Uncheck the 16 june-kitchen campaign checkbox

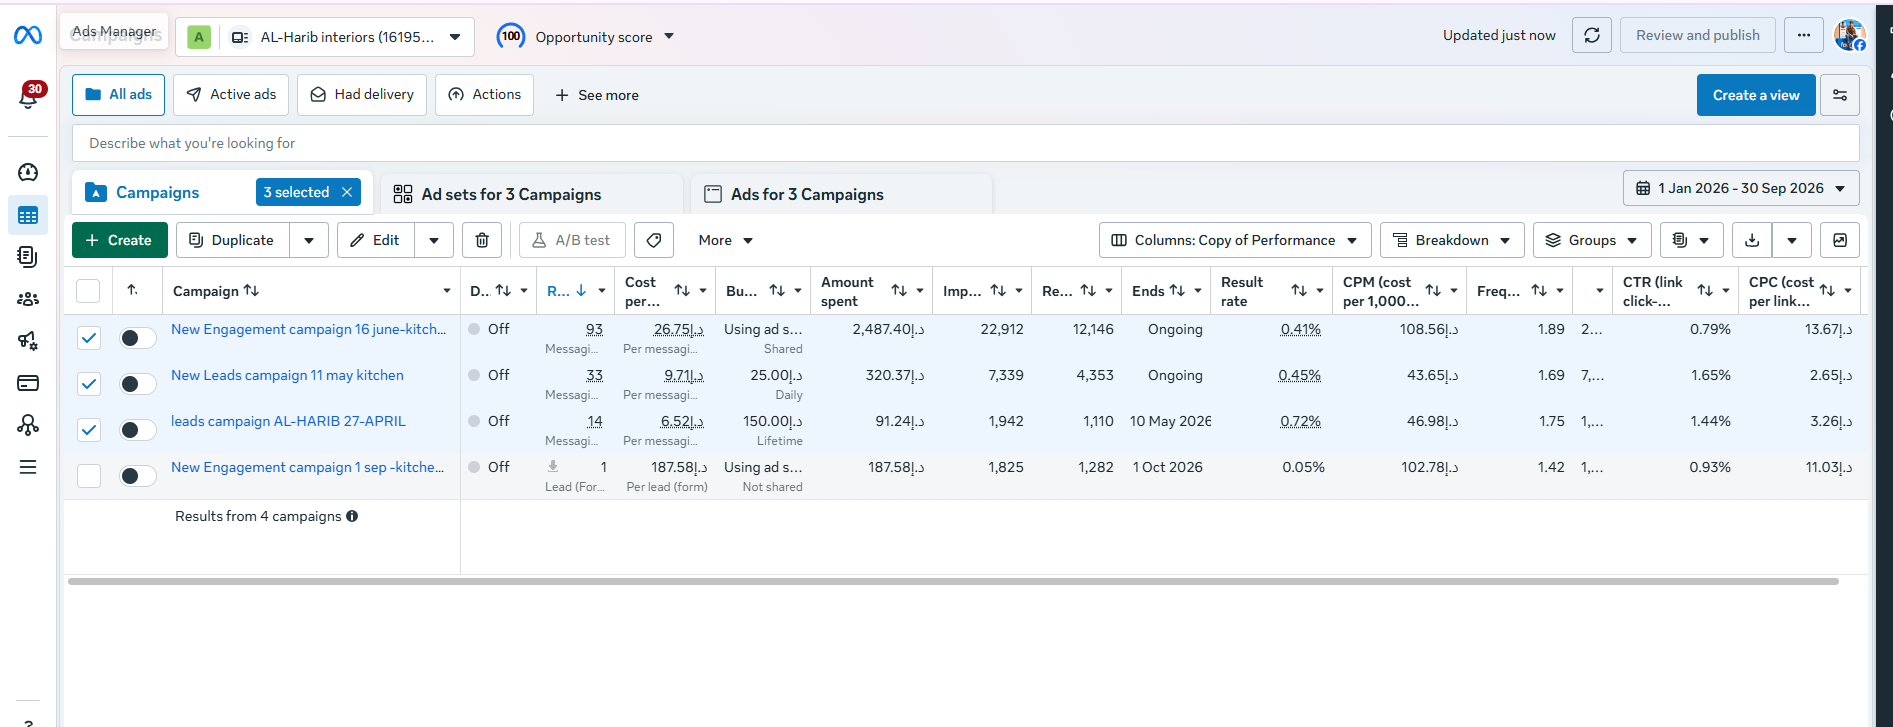[89, 338]
